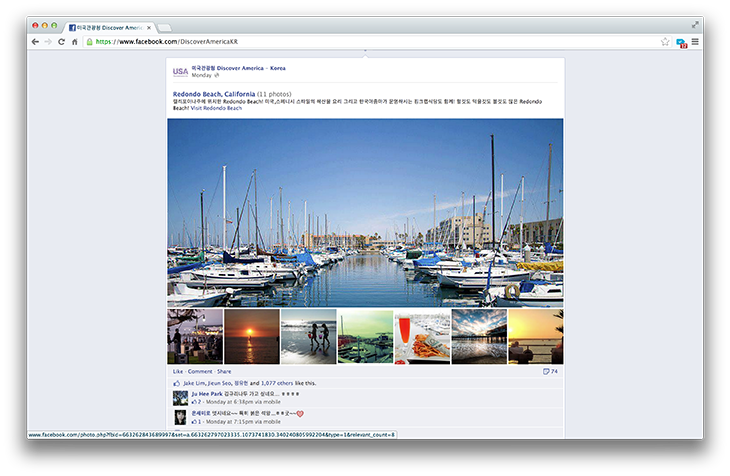Share the Redondo Beach album post
The height and width of the screenshot is (476, 730).
pyautogui.click(x=224, y=371)
